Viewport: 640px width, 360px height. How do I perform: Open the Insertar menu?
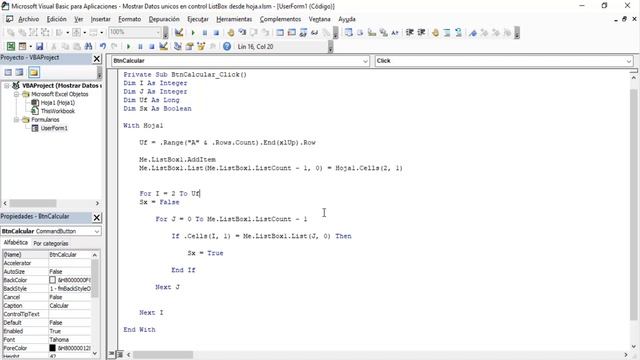[x=100, y=19]
